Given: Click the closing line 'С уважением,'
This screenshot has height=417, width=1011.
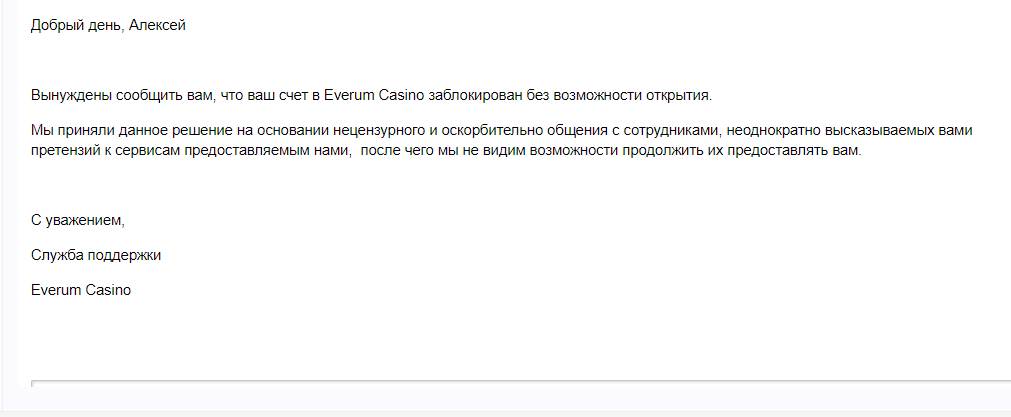Looking at the screenshot, I should (77, 220).
